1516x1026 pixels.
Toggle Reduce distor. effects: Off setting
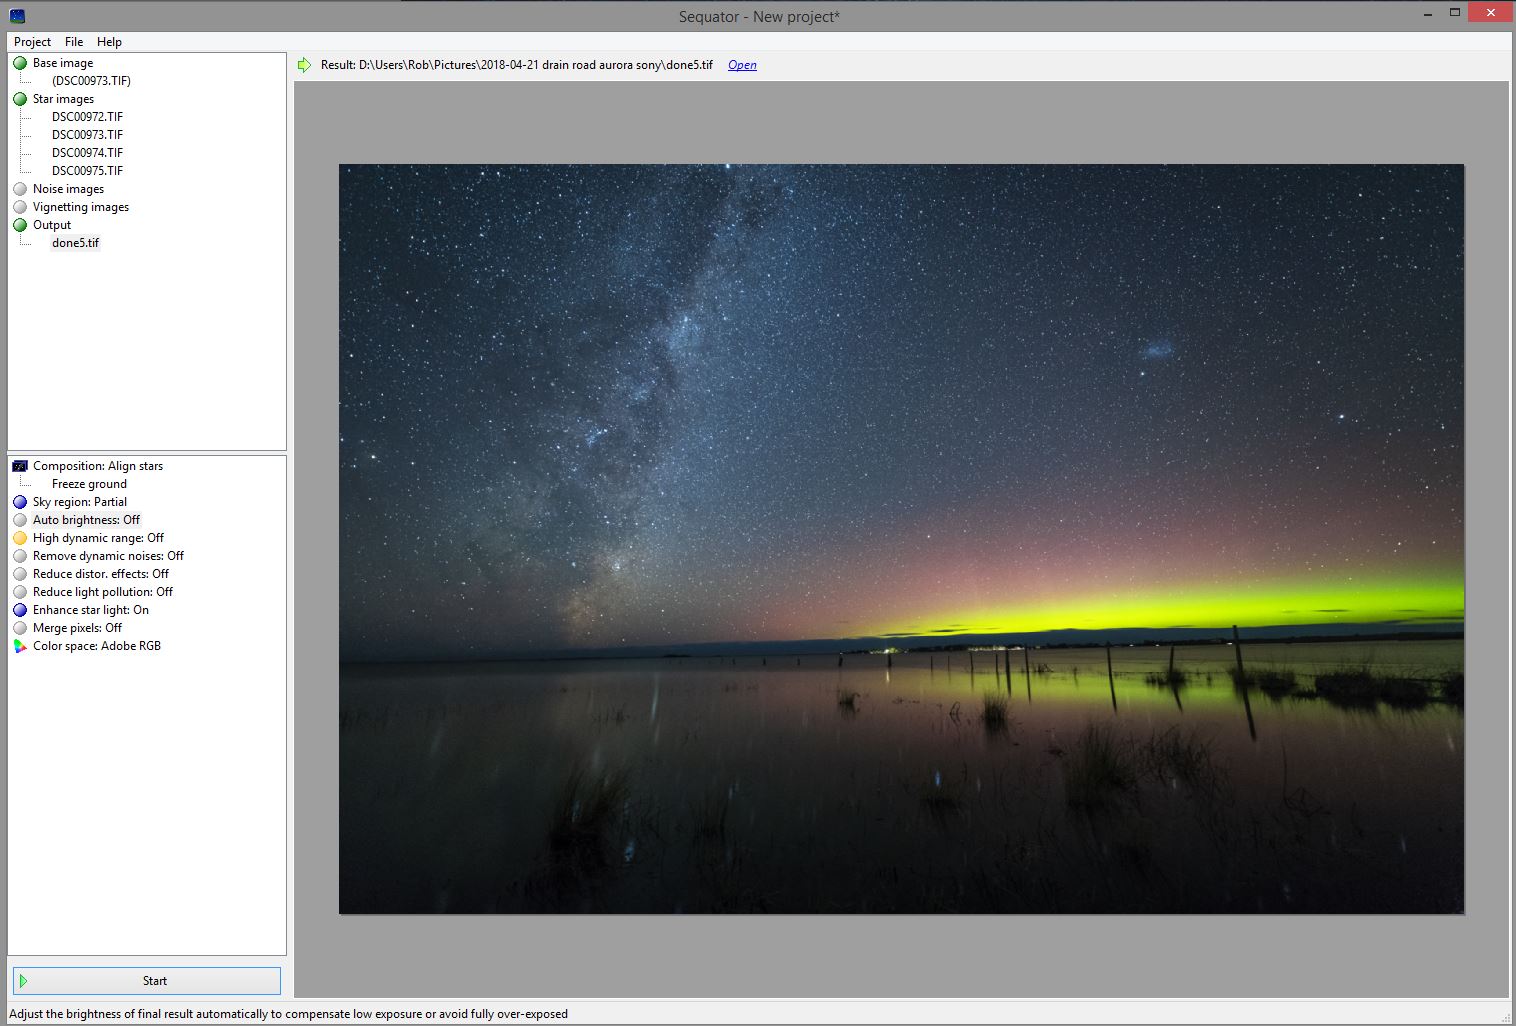[x=101, y=574]
